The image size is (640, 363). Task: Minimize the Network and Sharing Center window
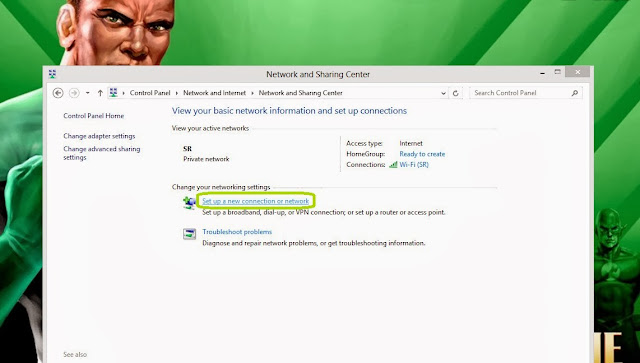pyautogui.click(x=542, y=73)
